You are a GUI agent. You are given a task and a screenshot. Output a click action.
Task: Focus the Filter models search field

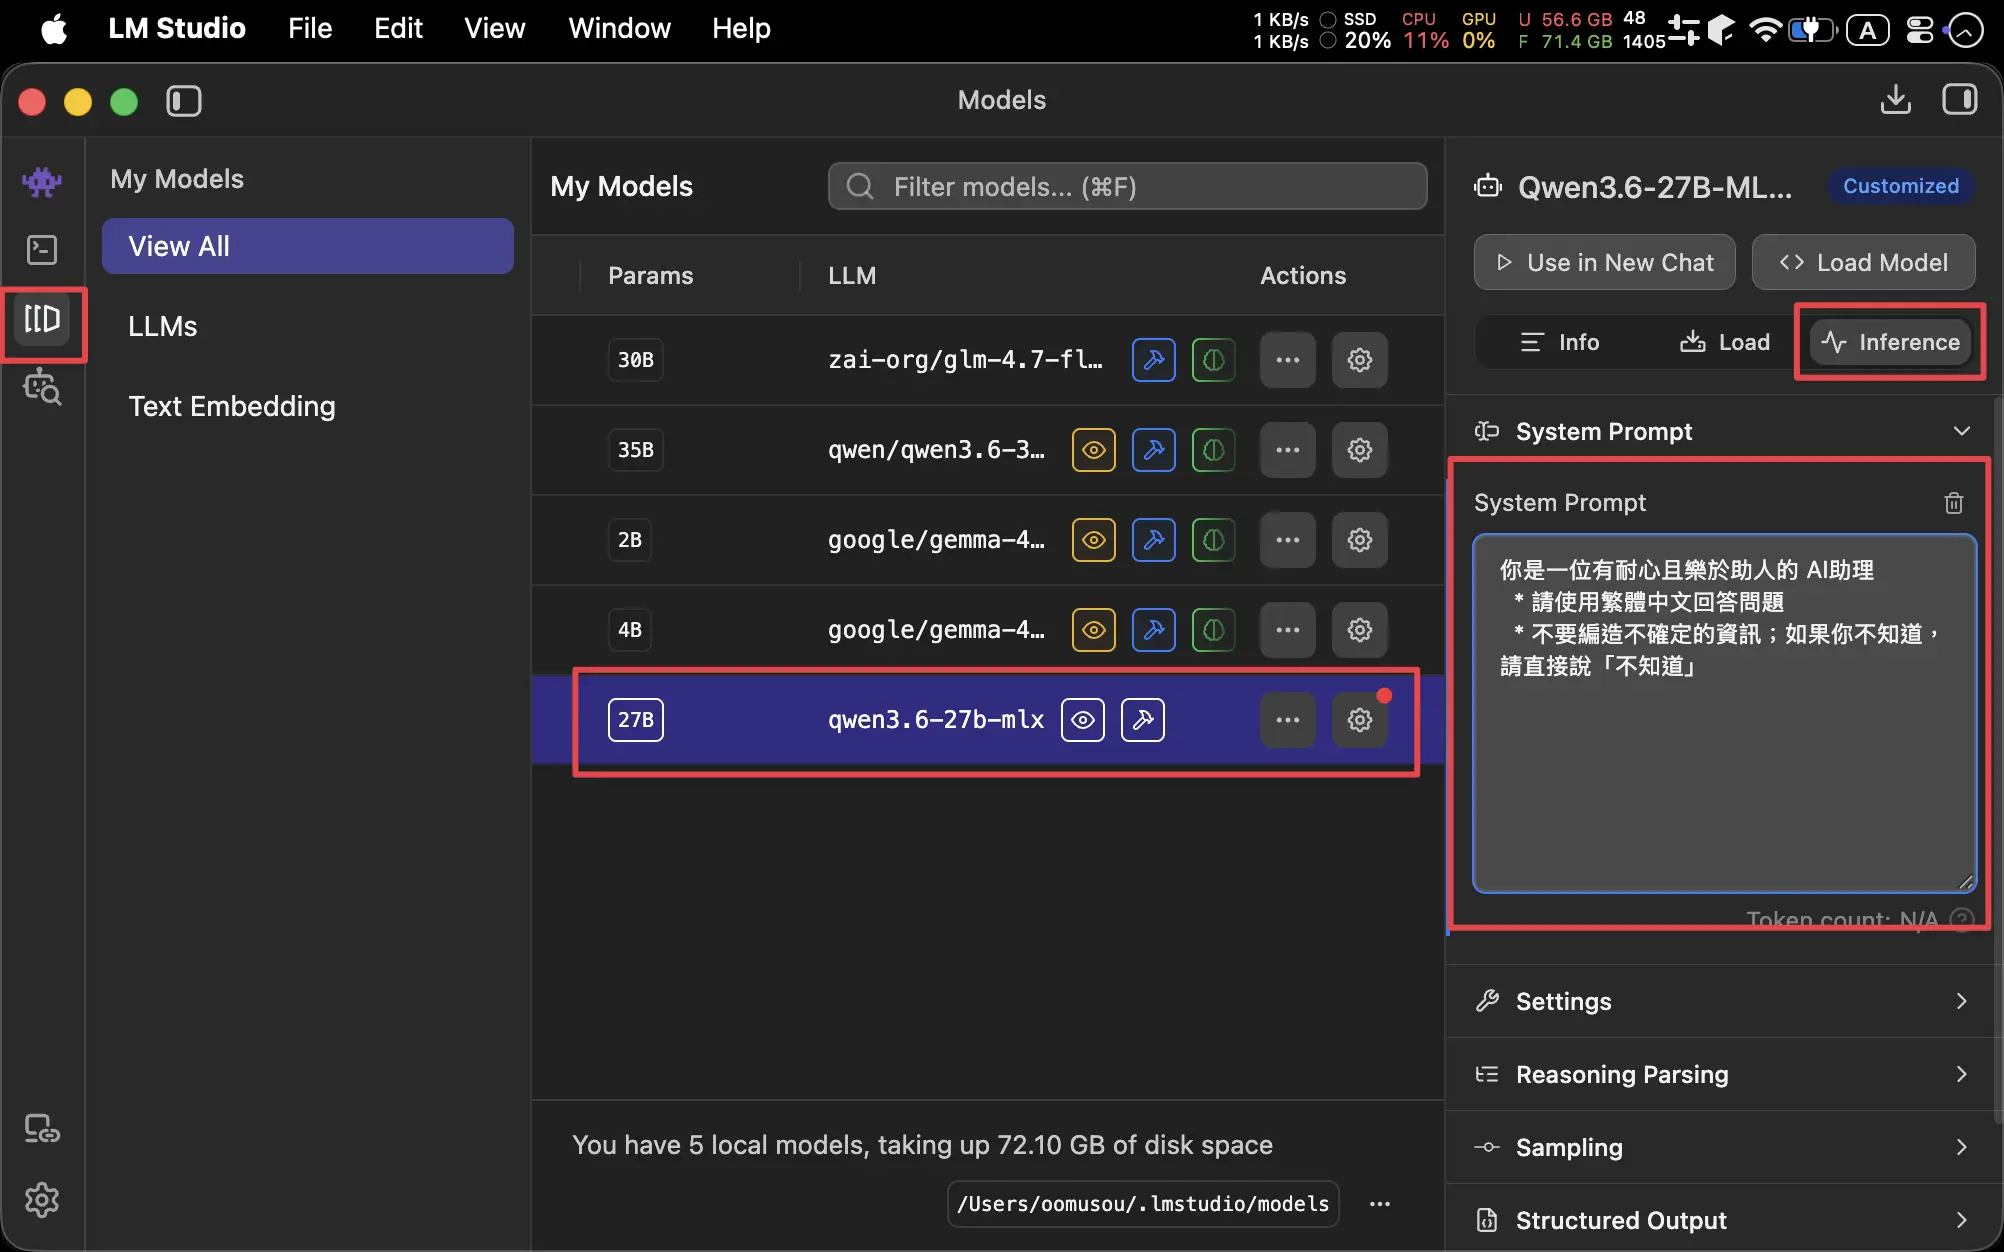[x=1128, y=186]
